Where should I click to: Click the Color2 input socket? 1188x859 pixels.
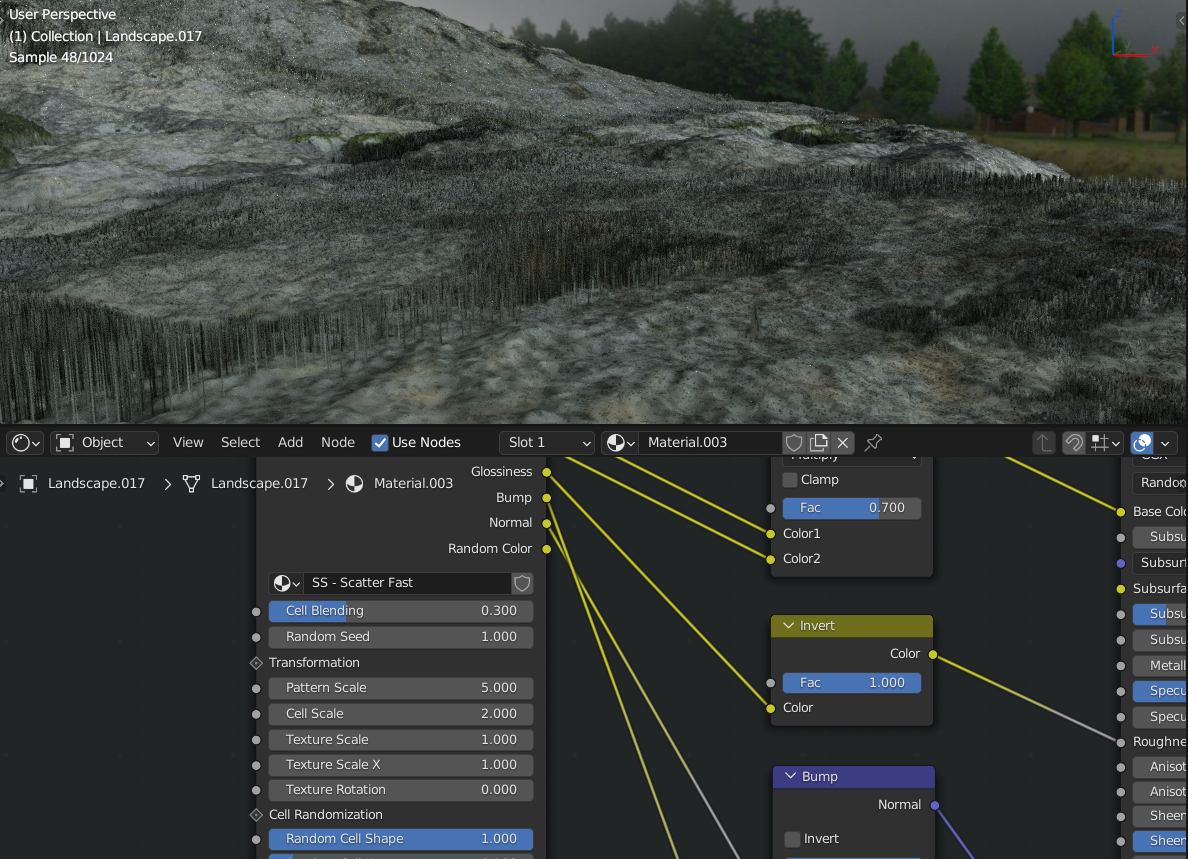coord(771,559)
